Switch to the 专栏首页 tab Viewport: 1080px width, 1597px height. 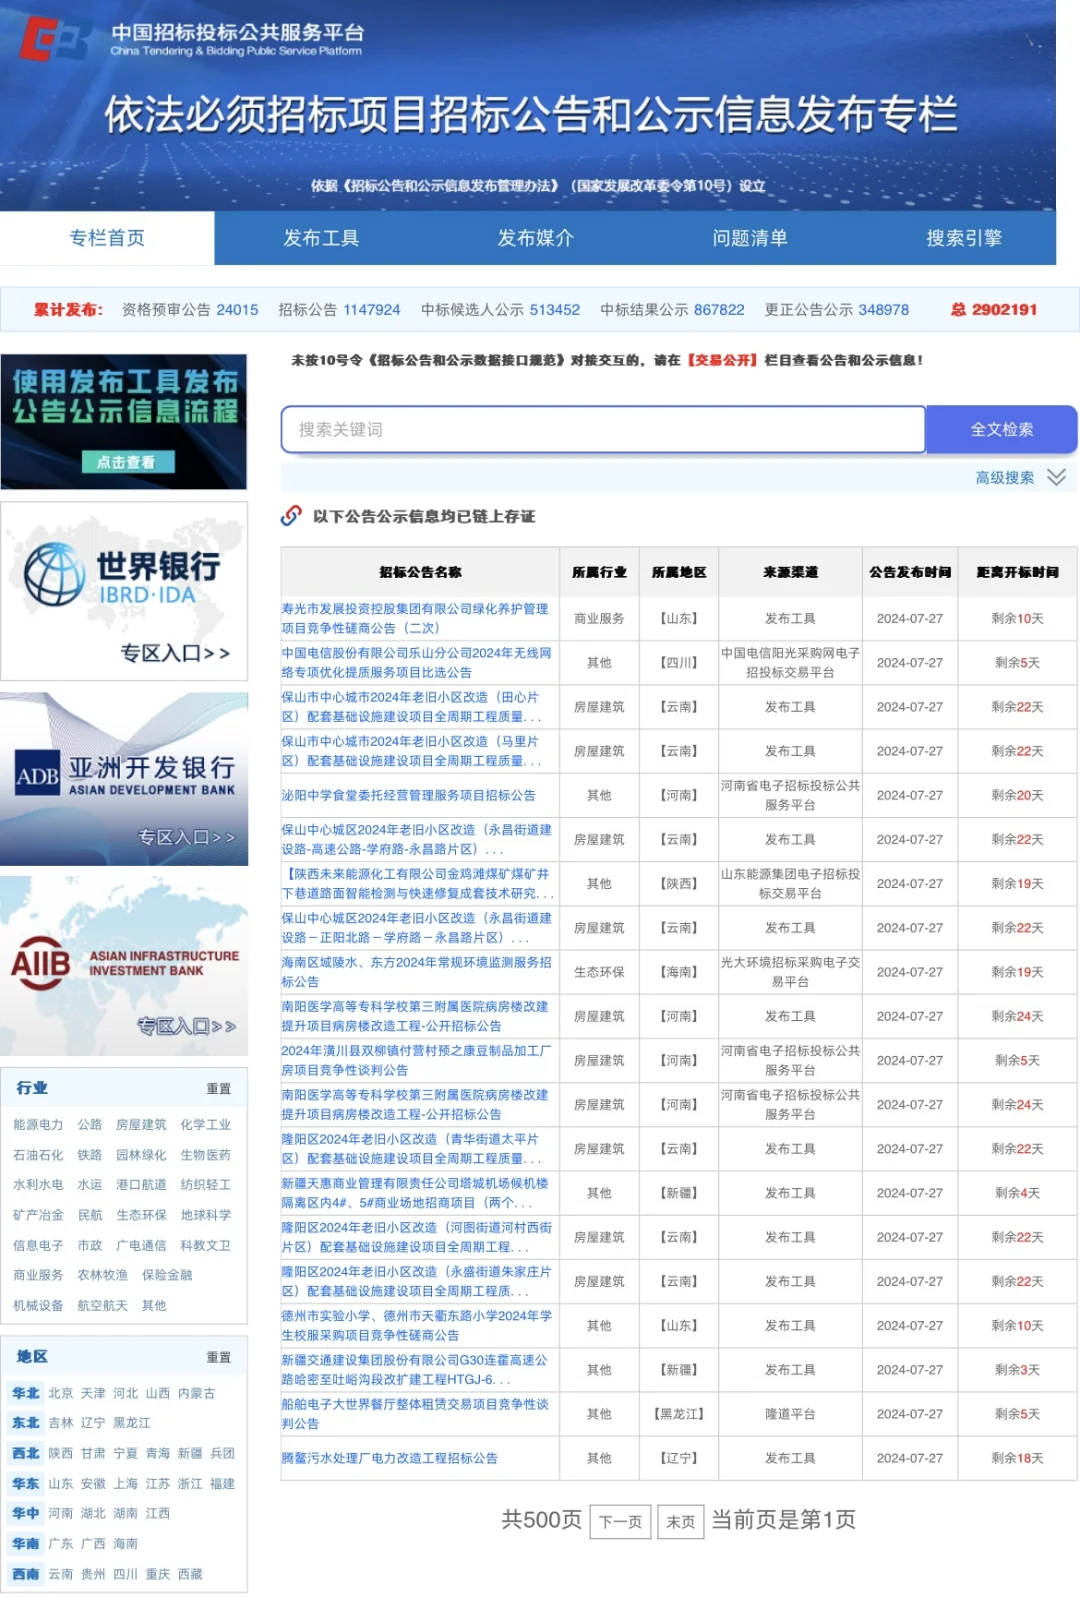pyautogui.click(x=107, y=238)
